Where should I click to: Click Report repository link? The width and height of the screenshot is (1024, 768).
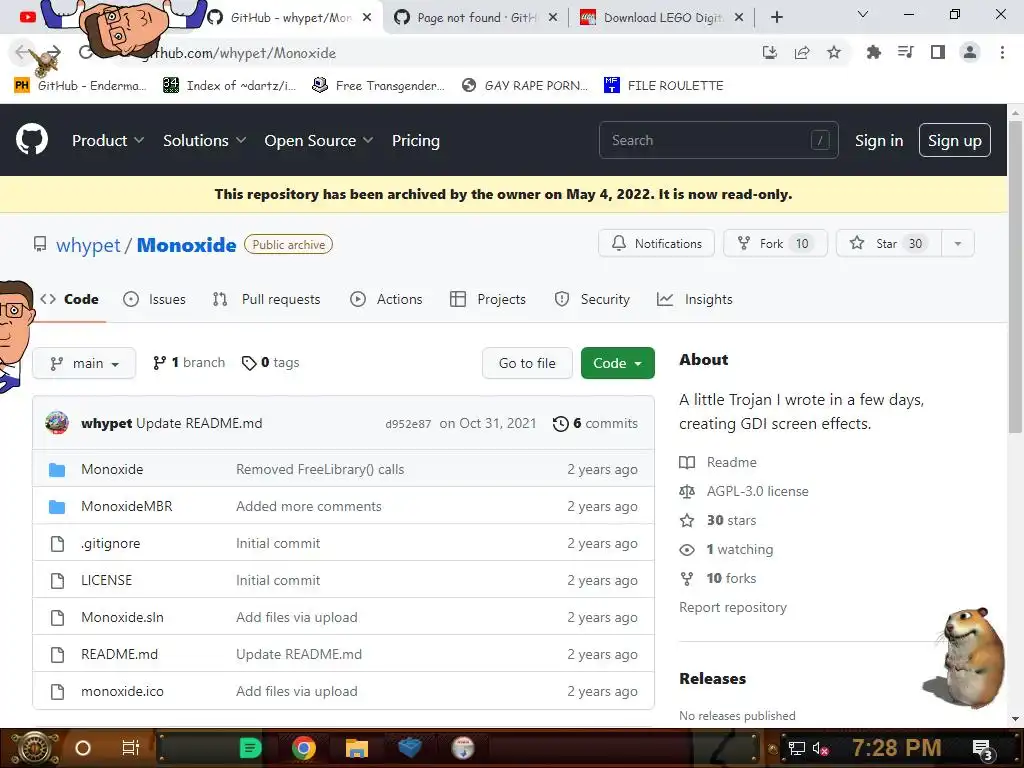tap(733, 607)
